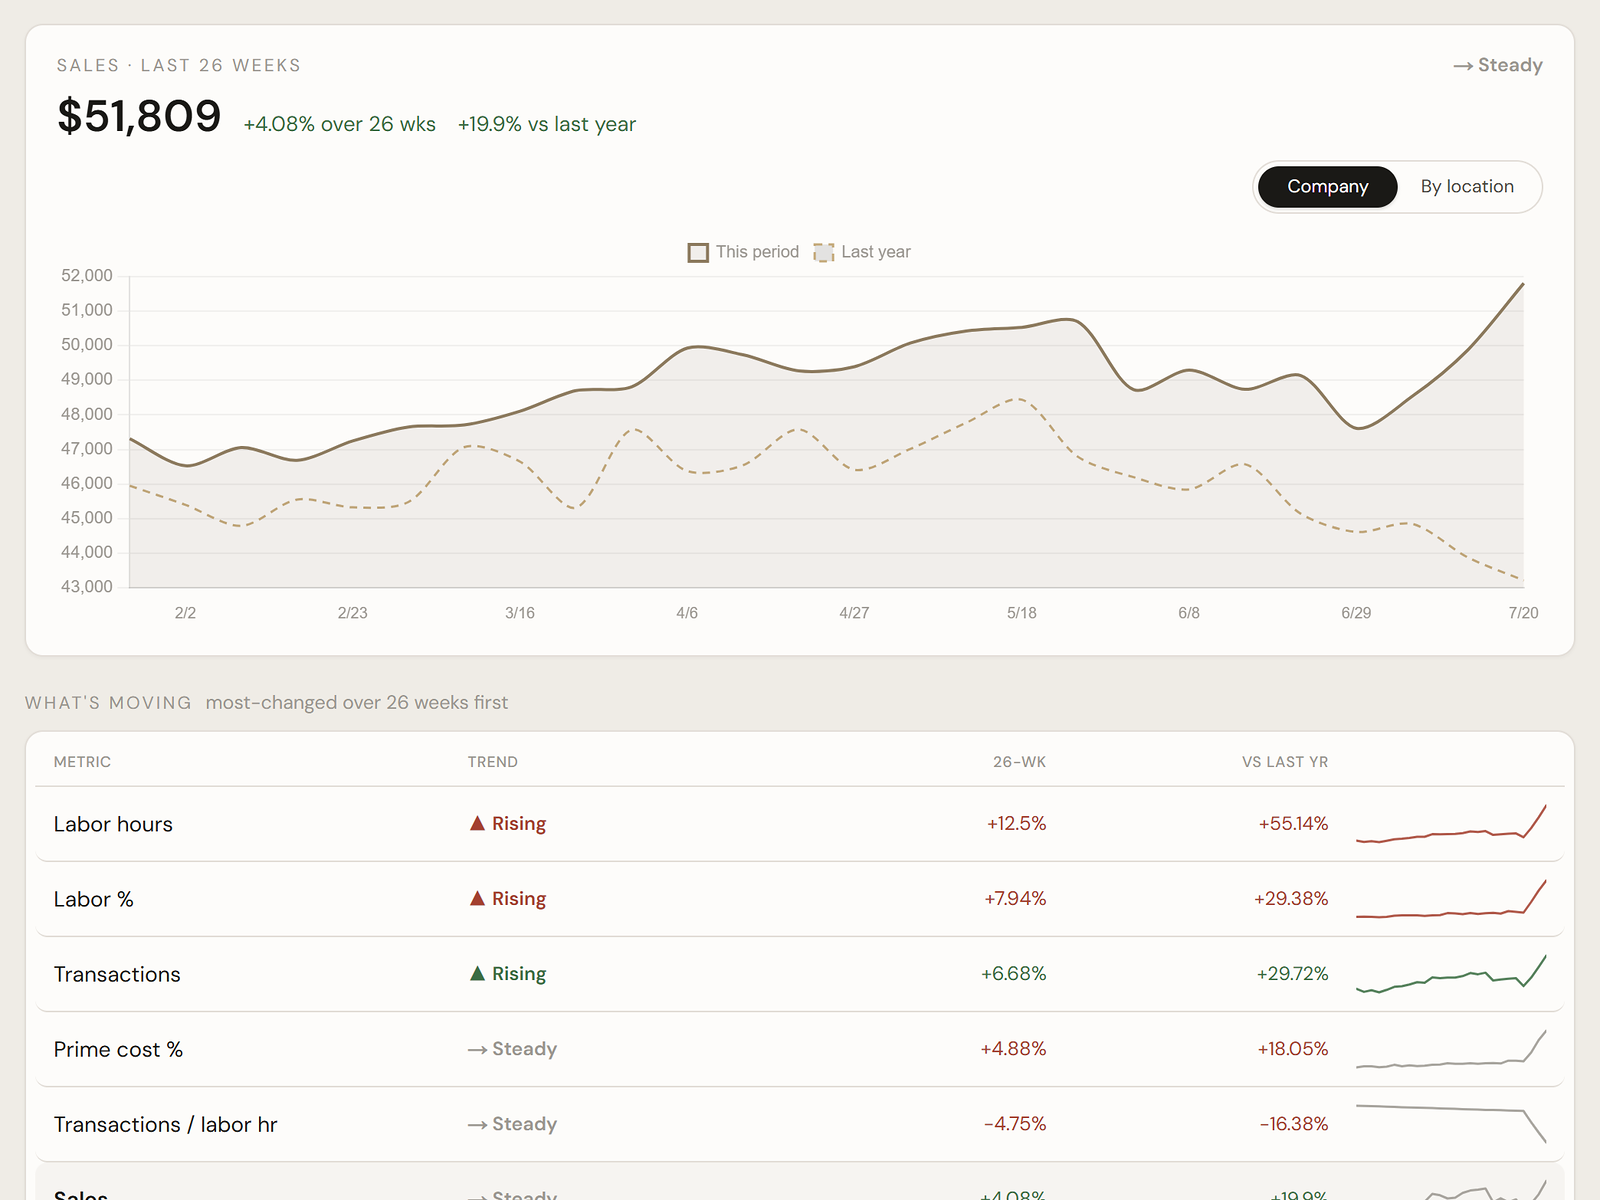Toggle This period legend swatch
Screen dimensions: 1600x1200
click(x=698, y=252)
